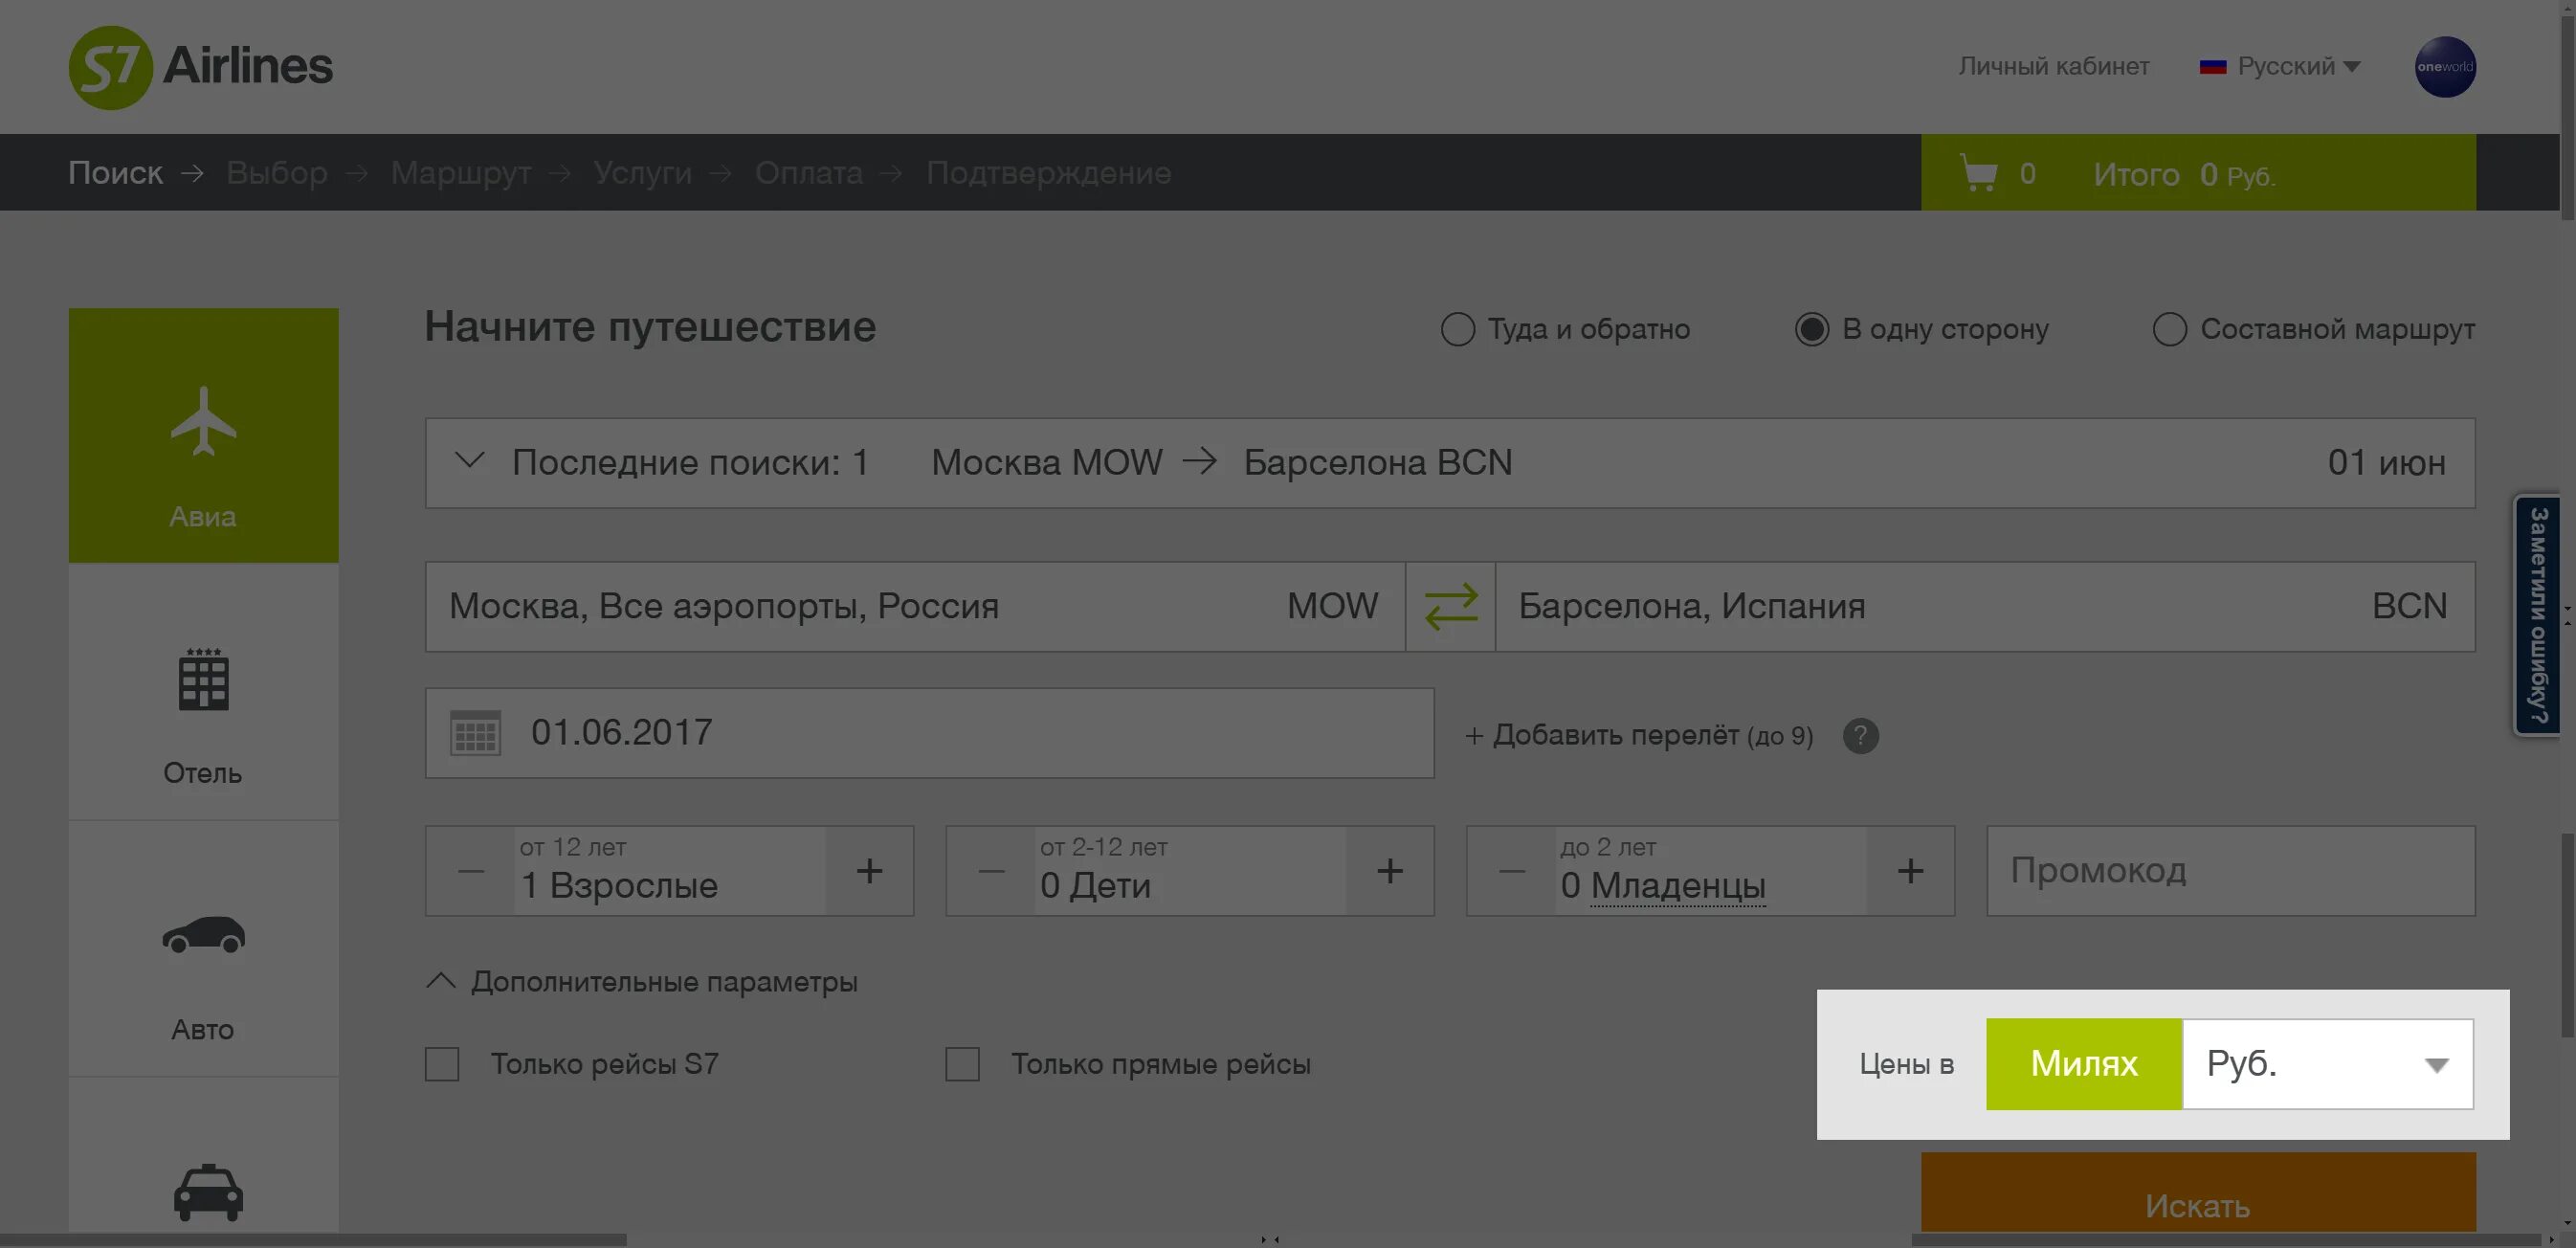Click the Младенцы dotted label

tap(1678, 886)
